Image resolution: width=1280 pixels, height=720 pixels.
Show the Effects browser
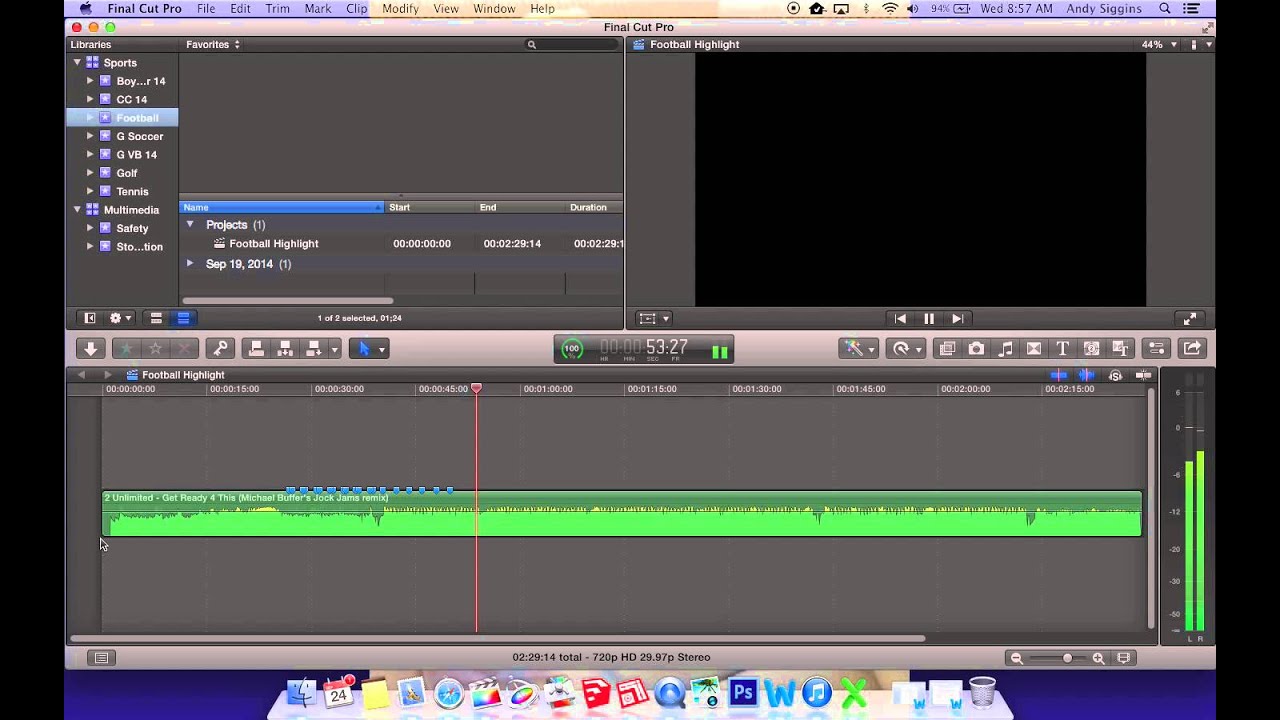947,348
